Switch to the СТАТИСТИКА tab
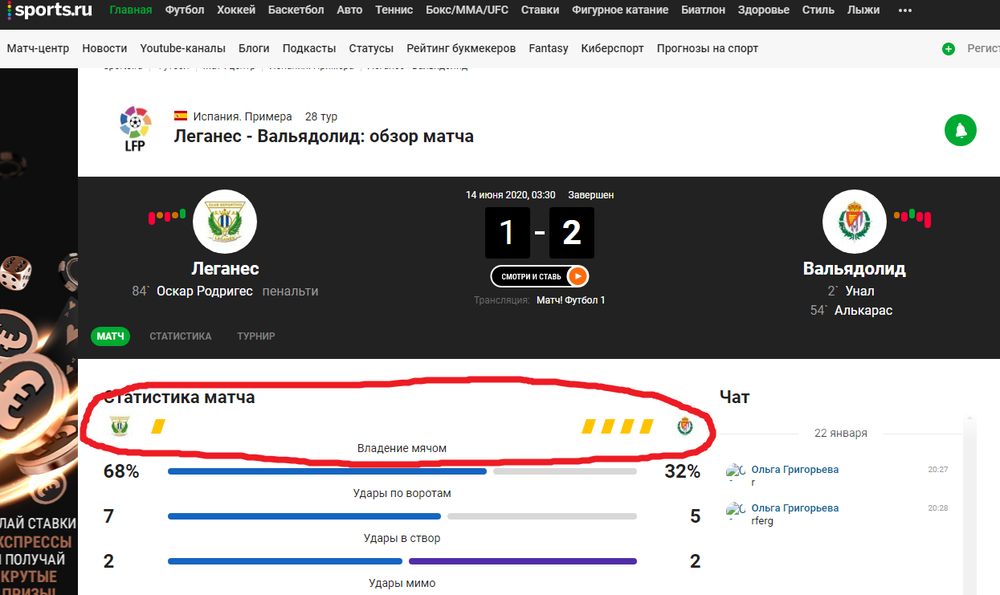 click(x=180, y=336)
